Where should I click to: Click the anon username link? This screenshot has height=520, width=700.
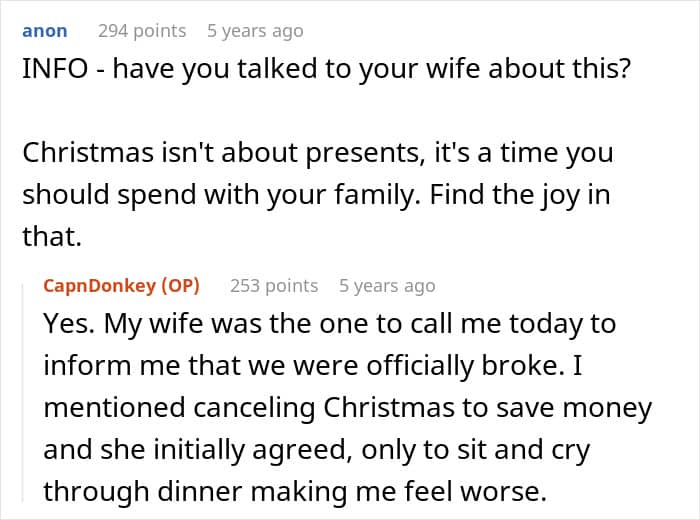click(44, 31)
